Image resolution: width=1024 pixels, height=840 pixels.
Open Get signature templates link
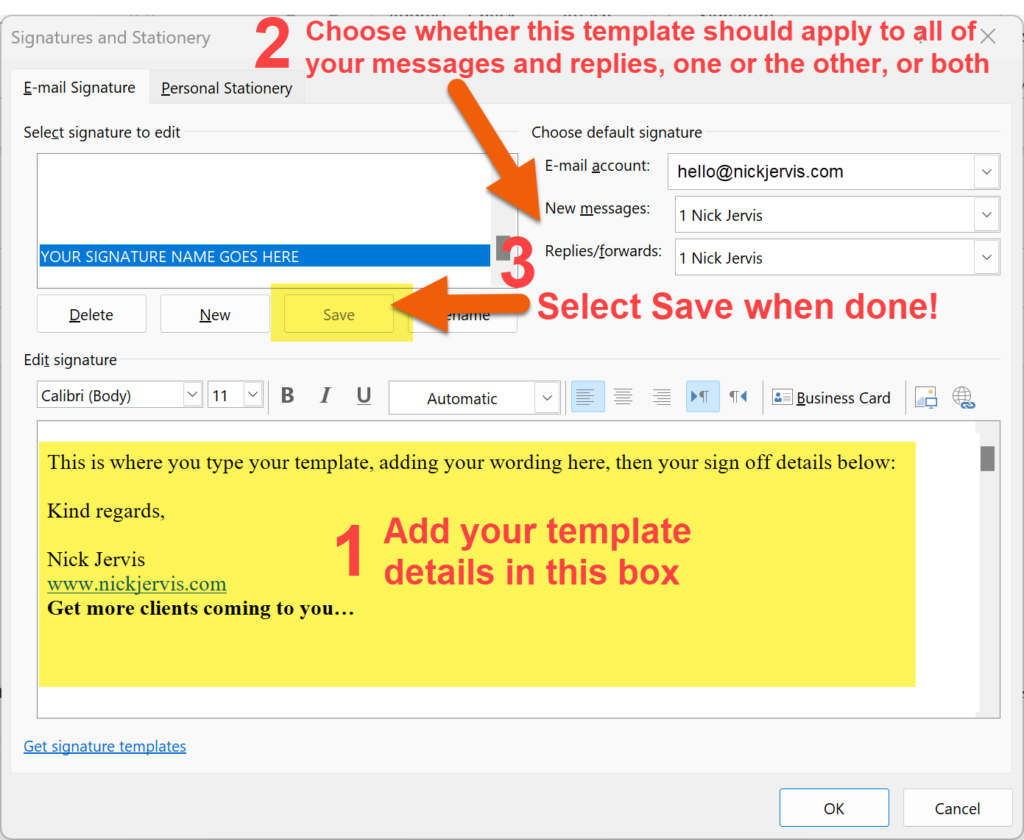click(x=104, y=746)
